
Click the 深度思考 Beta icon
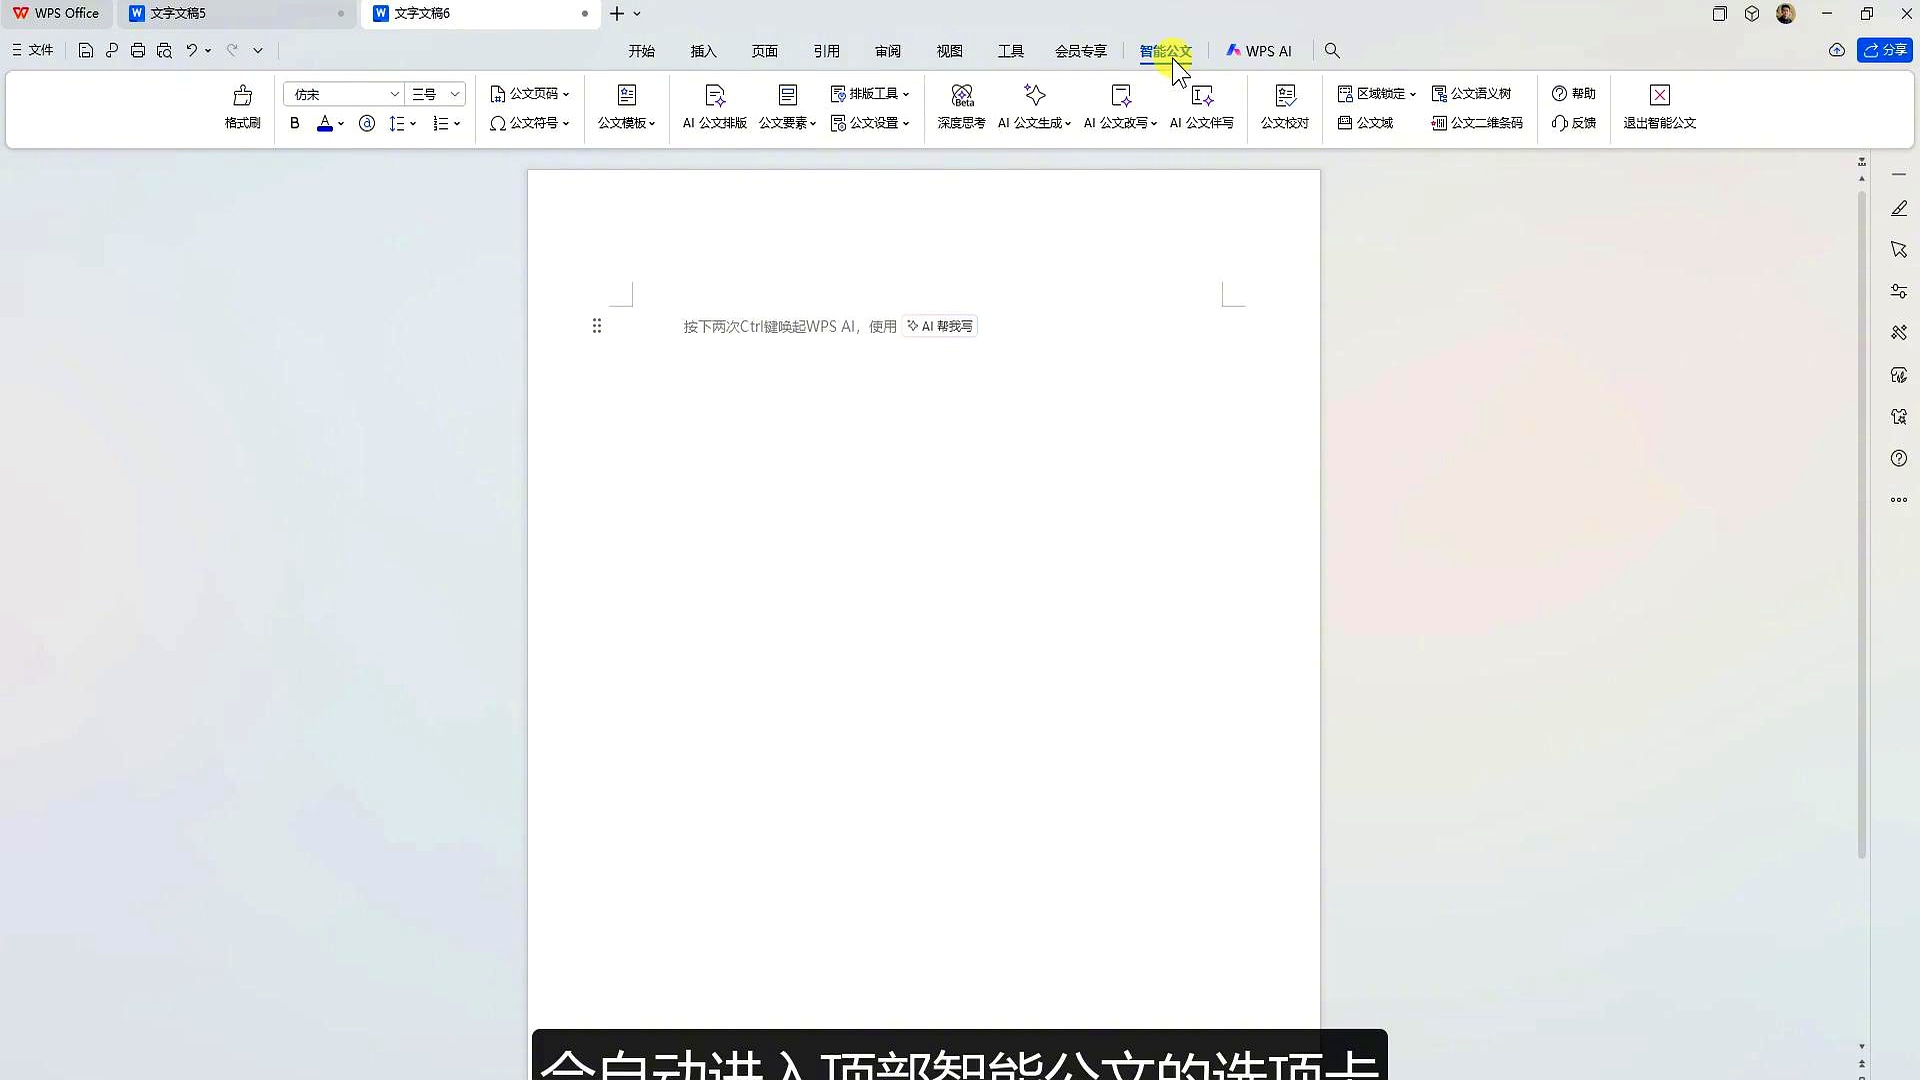[961, 96]
